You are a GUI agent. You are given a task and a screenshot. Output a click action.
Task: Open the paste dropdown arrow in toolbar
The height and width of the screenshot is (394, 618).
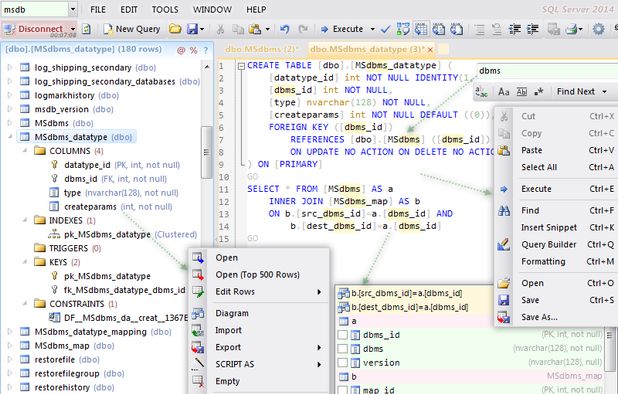268,29
